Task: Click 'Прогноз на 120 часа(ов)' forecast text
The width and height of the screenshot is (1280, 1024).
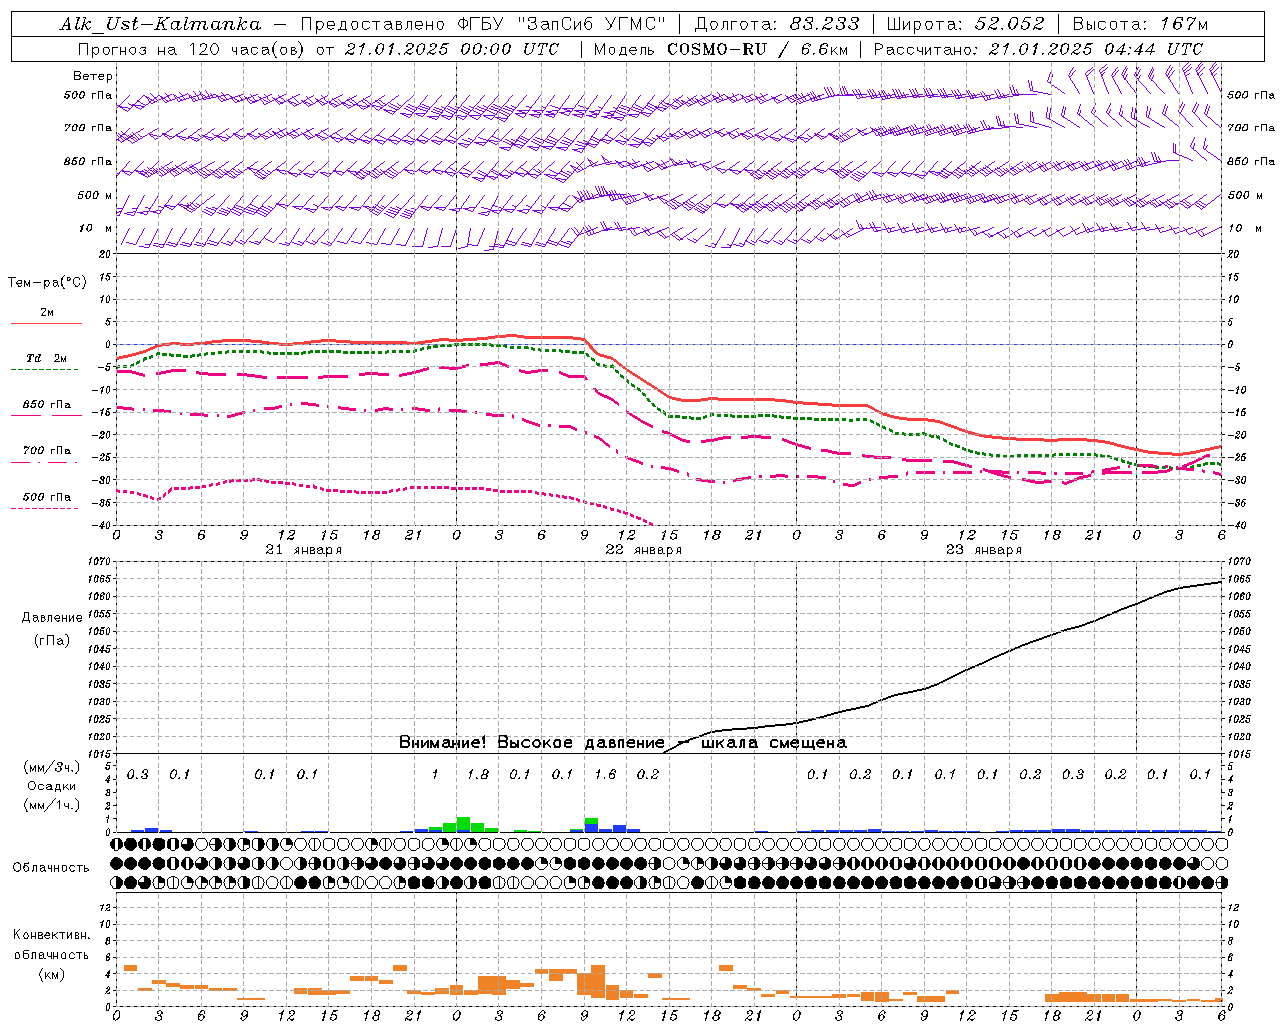Action: click(193, 49)
